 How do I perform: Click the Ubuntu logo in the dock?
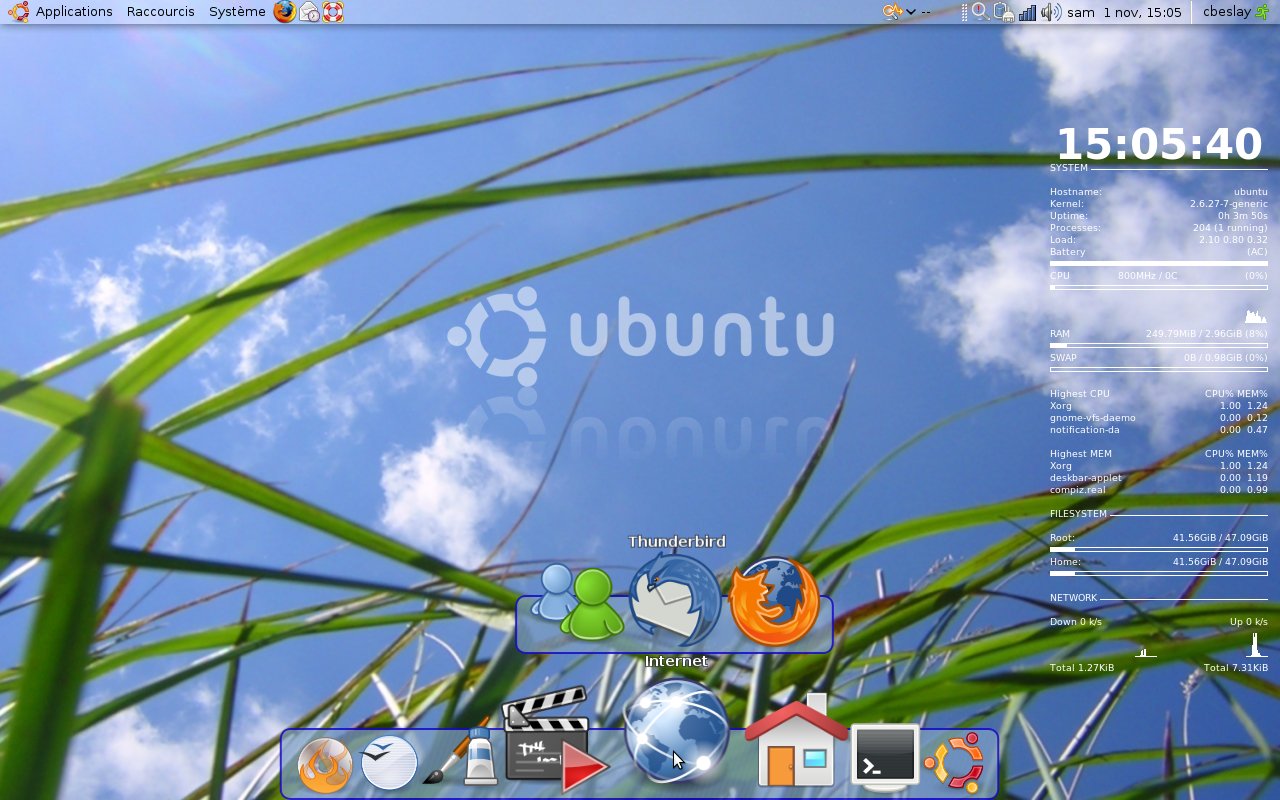953,763
